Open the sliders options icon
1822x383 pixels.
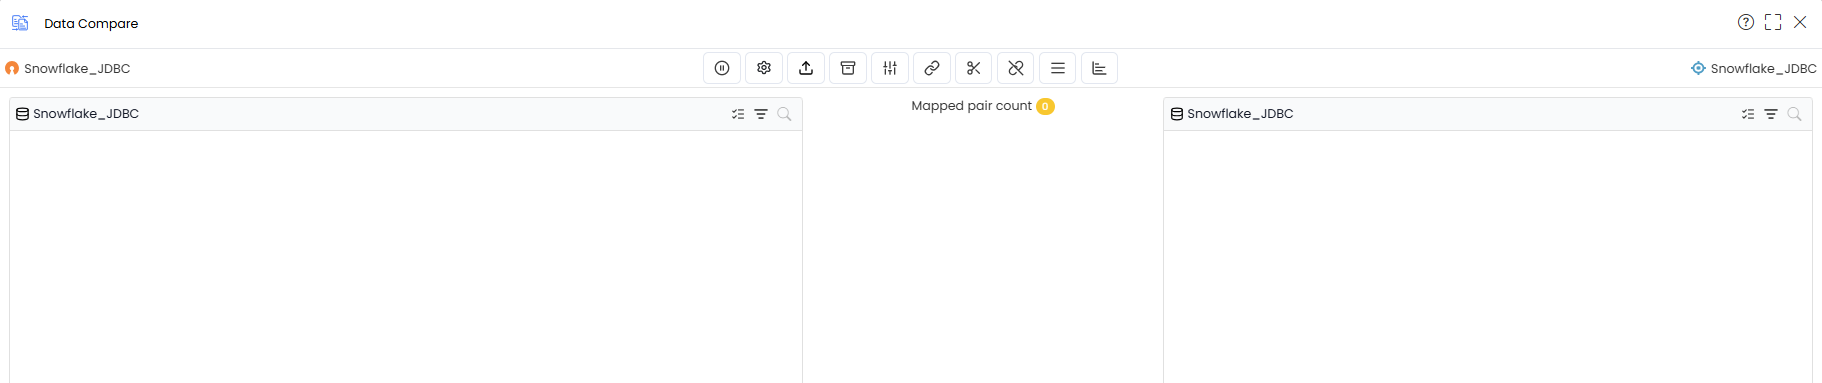click(x=890, y=68)
